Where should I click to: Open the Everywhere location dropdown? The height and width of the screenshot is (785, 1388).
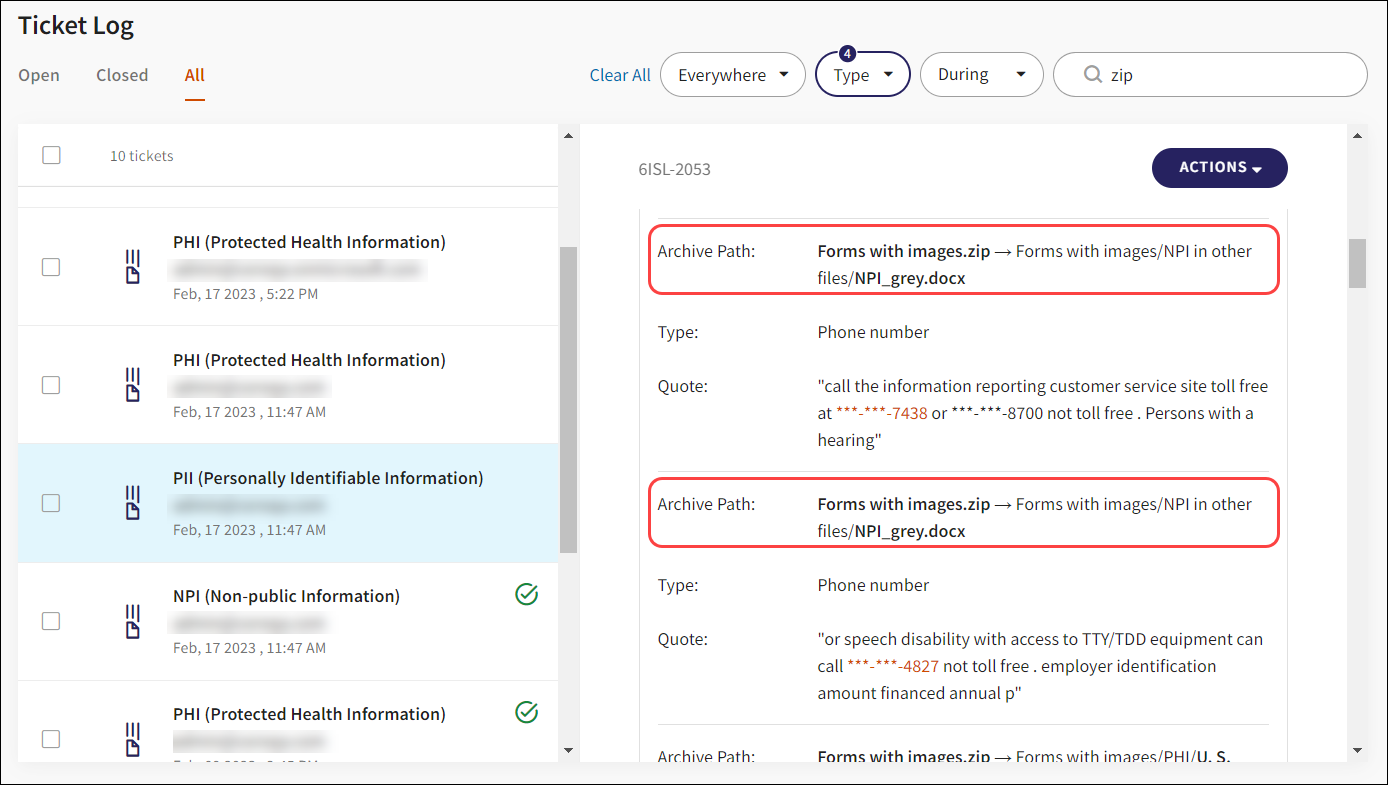click(x=732, y=75)
